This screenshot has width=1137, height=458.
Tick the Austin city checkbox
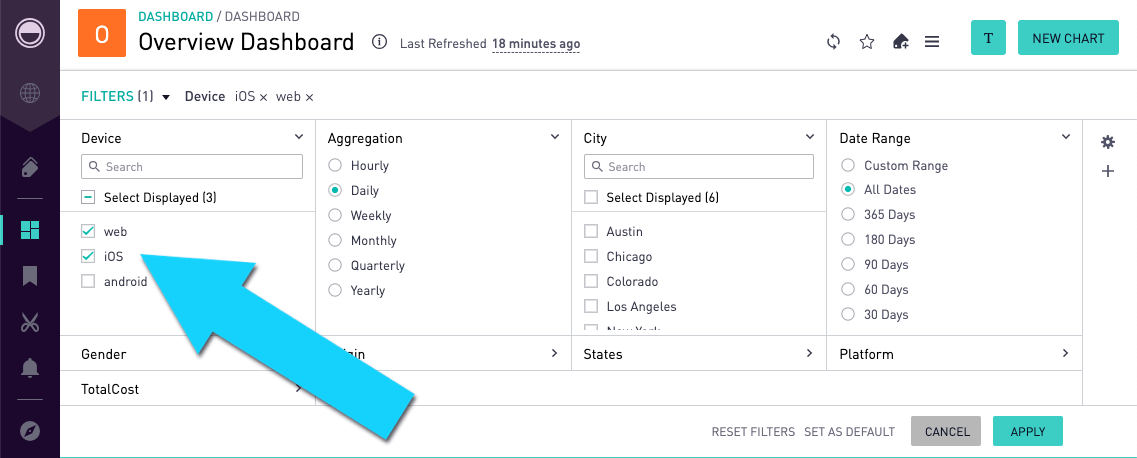pos(591,232)
